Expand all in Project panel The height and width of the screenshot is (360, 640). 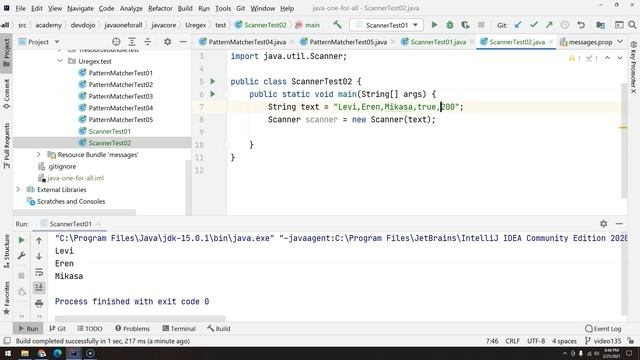[132, 42]
